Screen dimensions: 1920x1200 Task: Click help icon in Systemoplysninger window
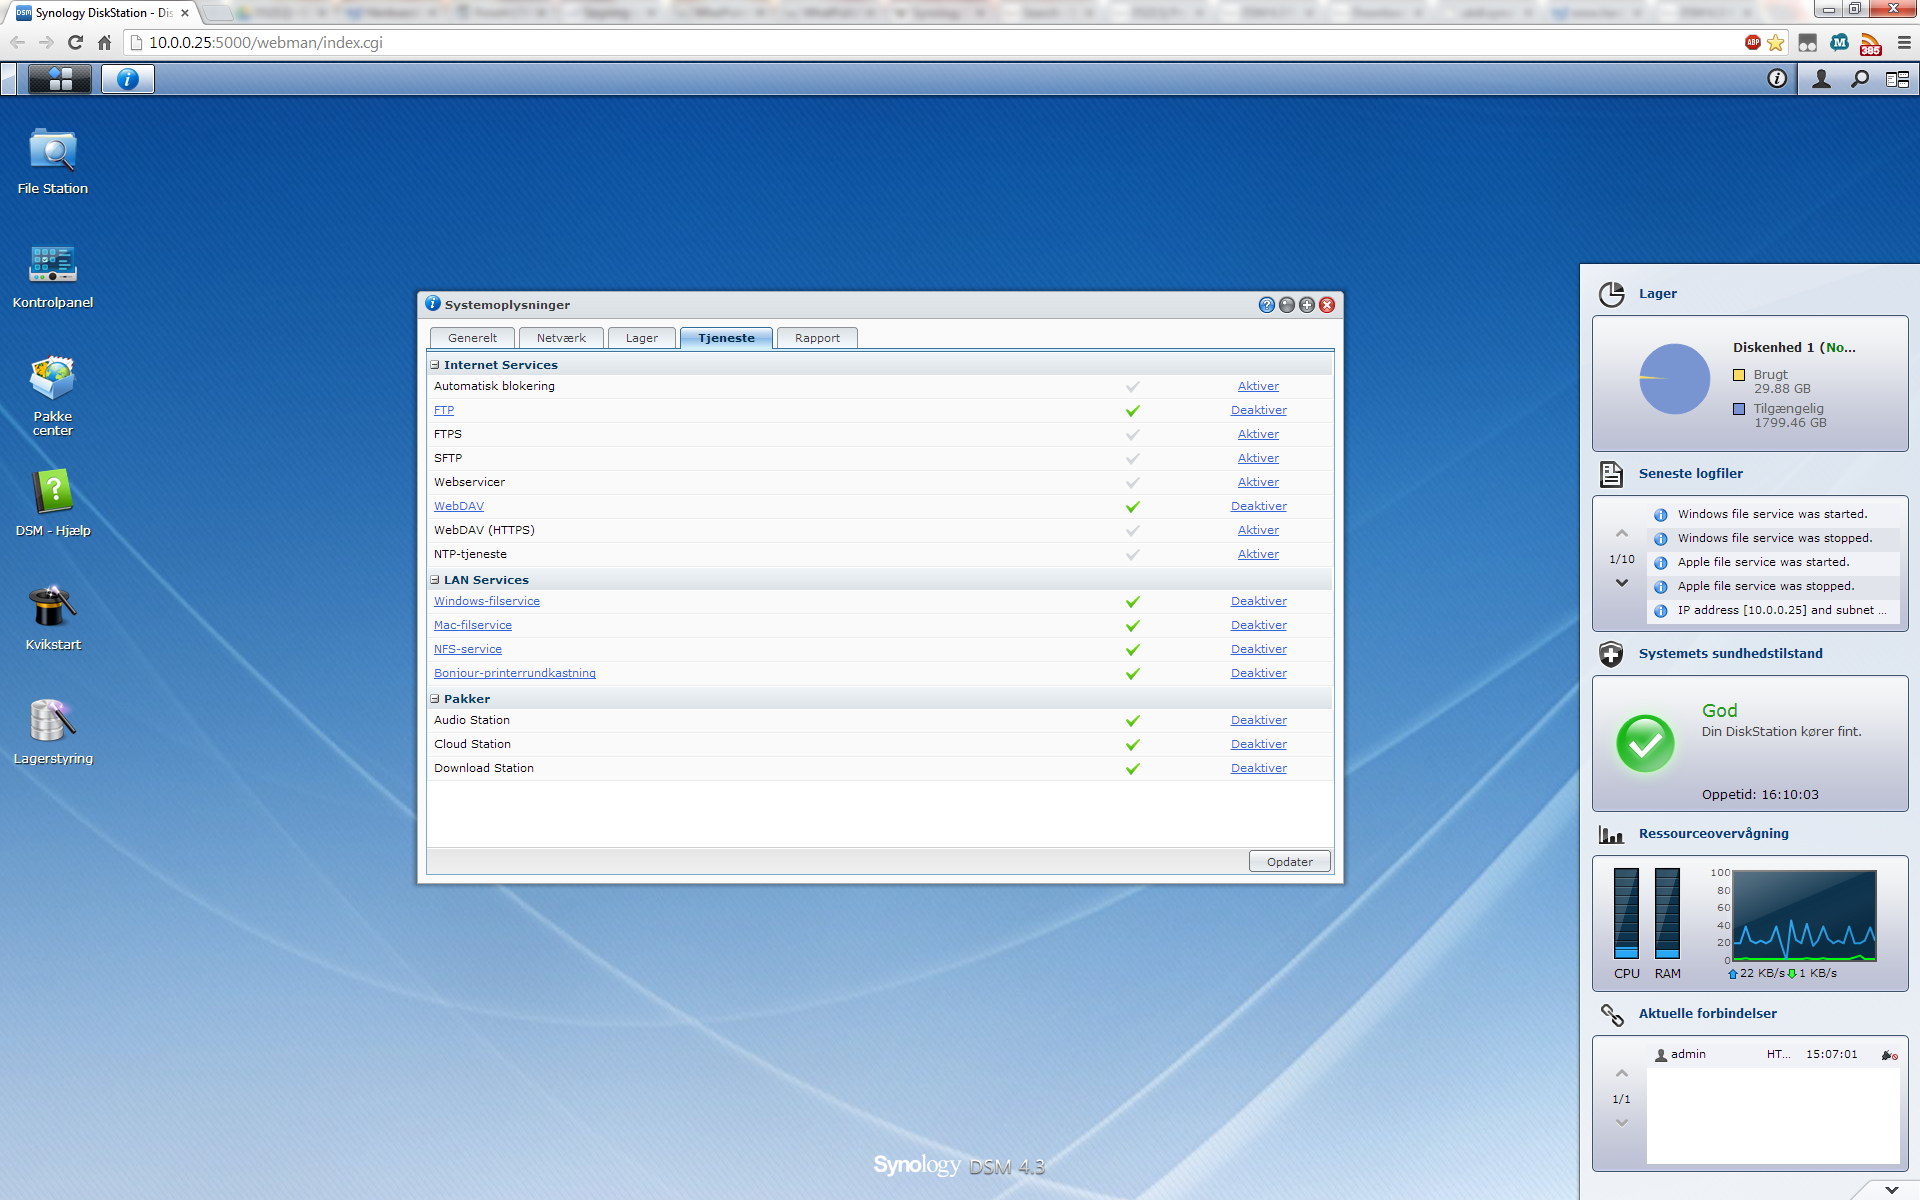point(1266,305)
